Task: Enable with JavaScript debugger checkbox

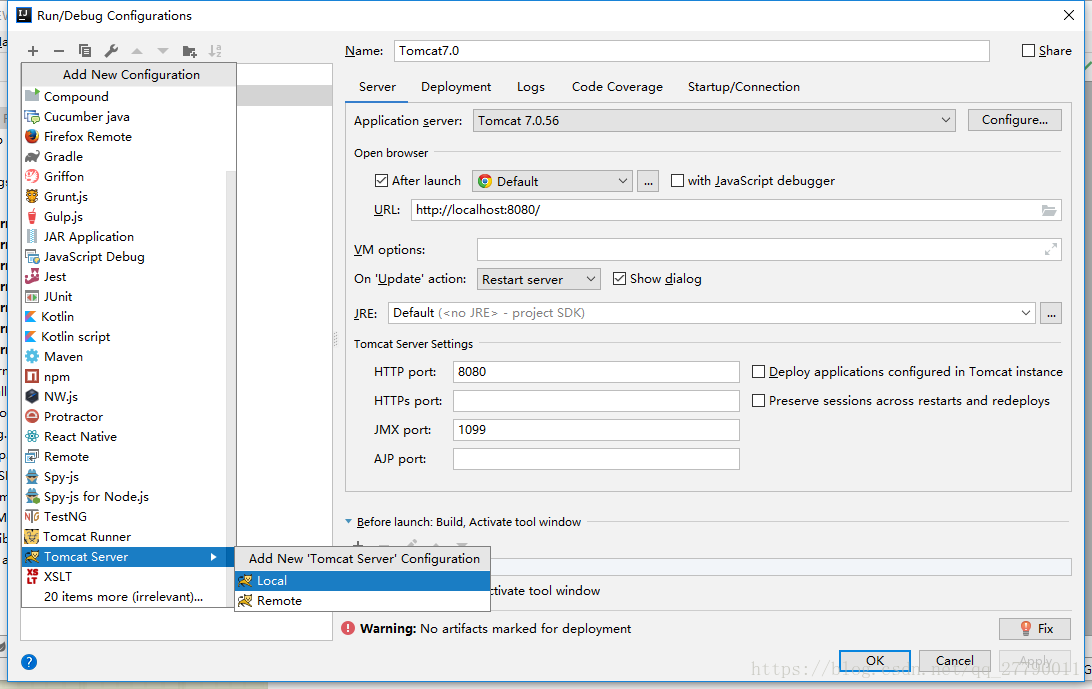Action: pyautogui.click(x=678, y=181)
